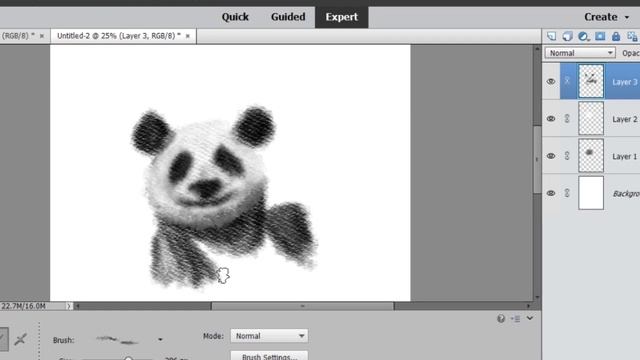
Task: Click vertical scrollbar down arrow
Action: point(537,298)
